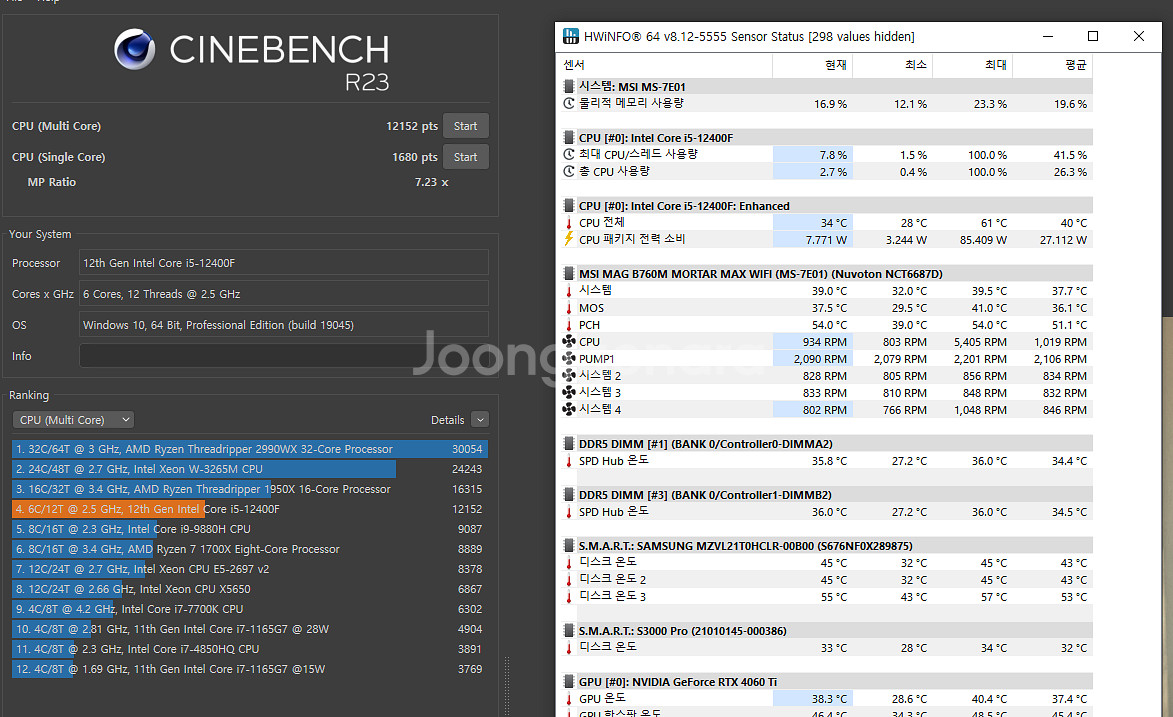Select the Core i9-9880H ranking row

tap(250, 529)
